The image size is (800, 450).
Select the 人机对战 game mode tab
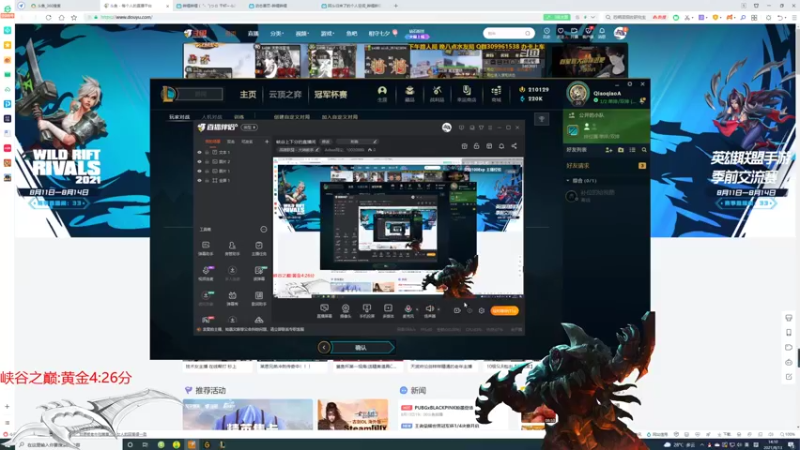click(x=212, y=117)
